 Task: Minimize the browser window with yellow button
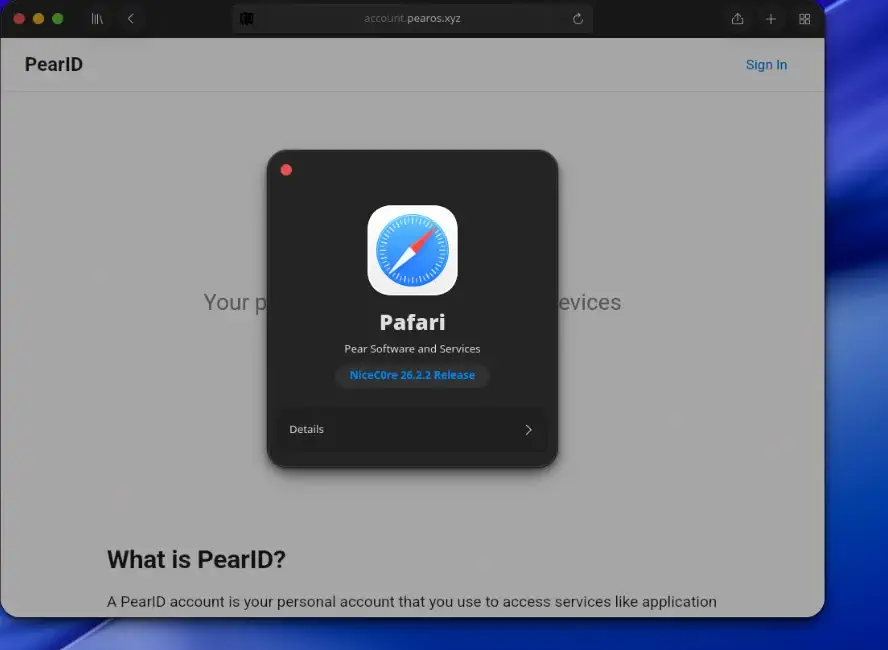click(39, 19)
